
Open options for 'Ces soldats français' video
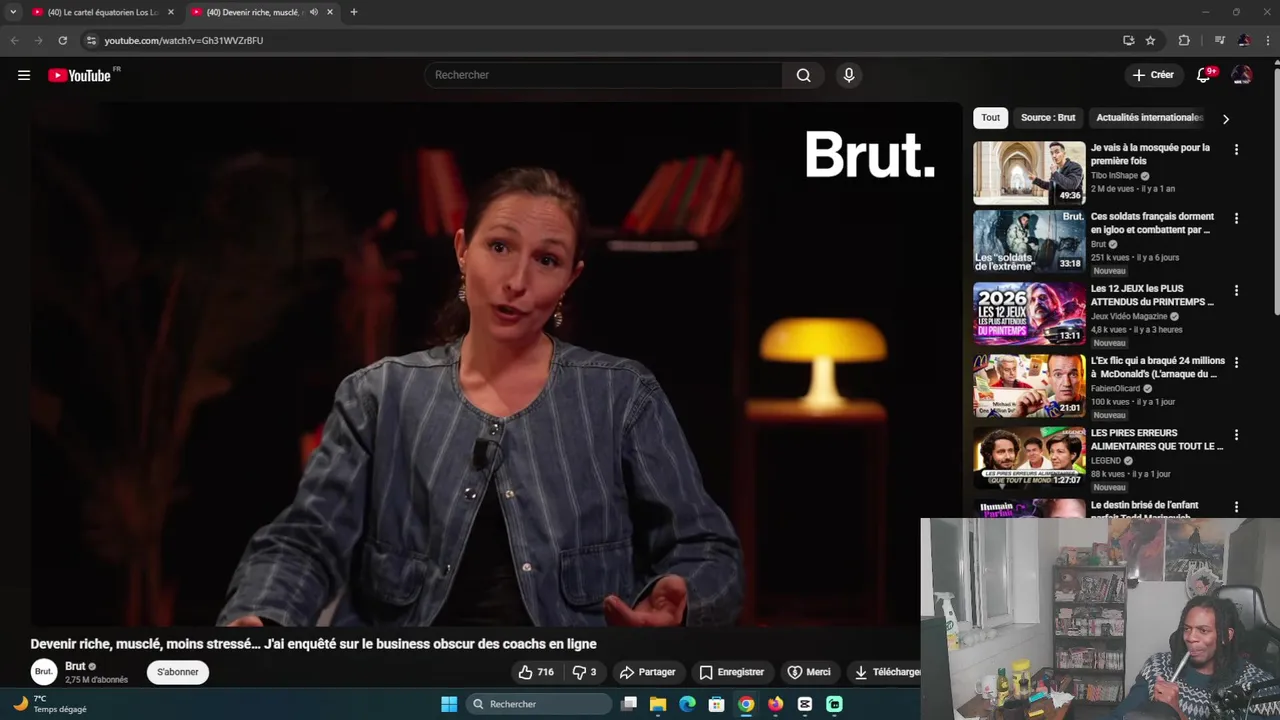(x=1236, y=218)
